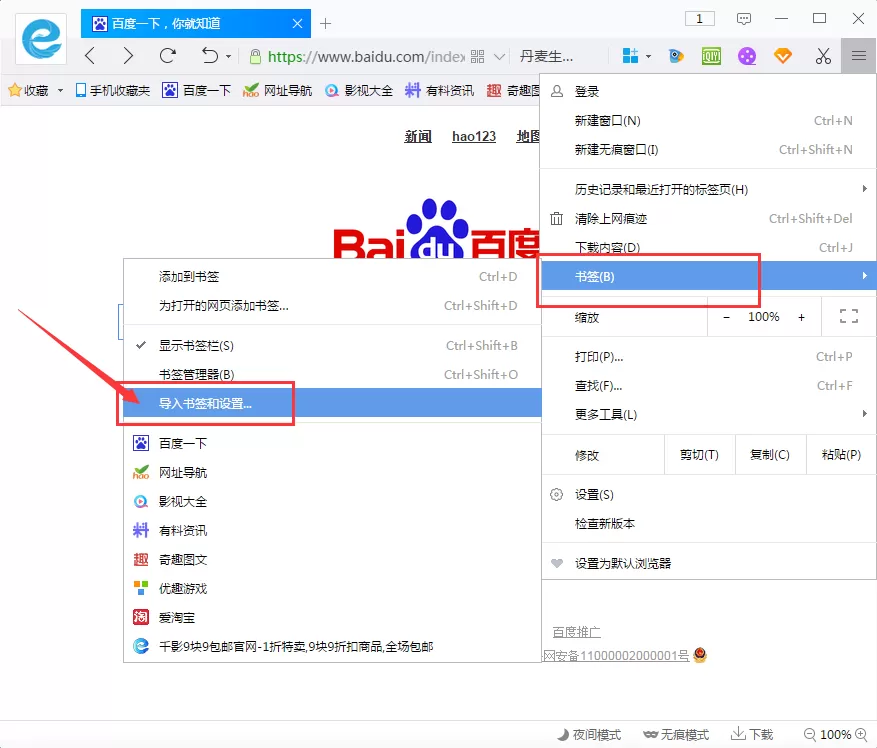Toggle 无痕模式 in status bar
Viewport: 877px width, 748px height.
tap(676, 735)
